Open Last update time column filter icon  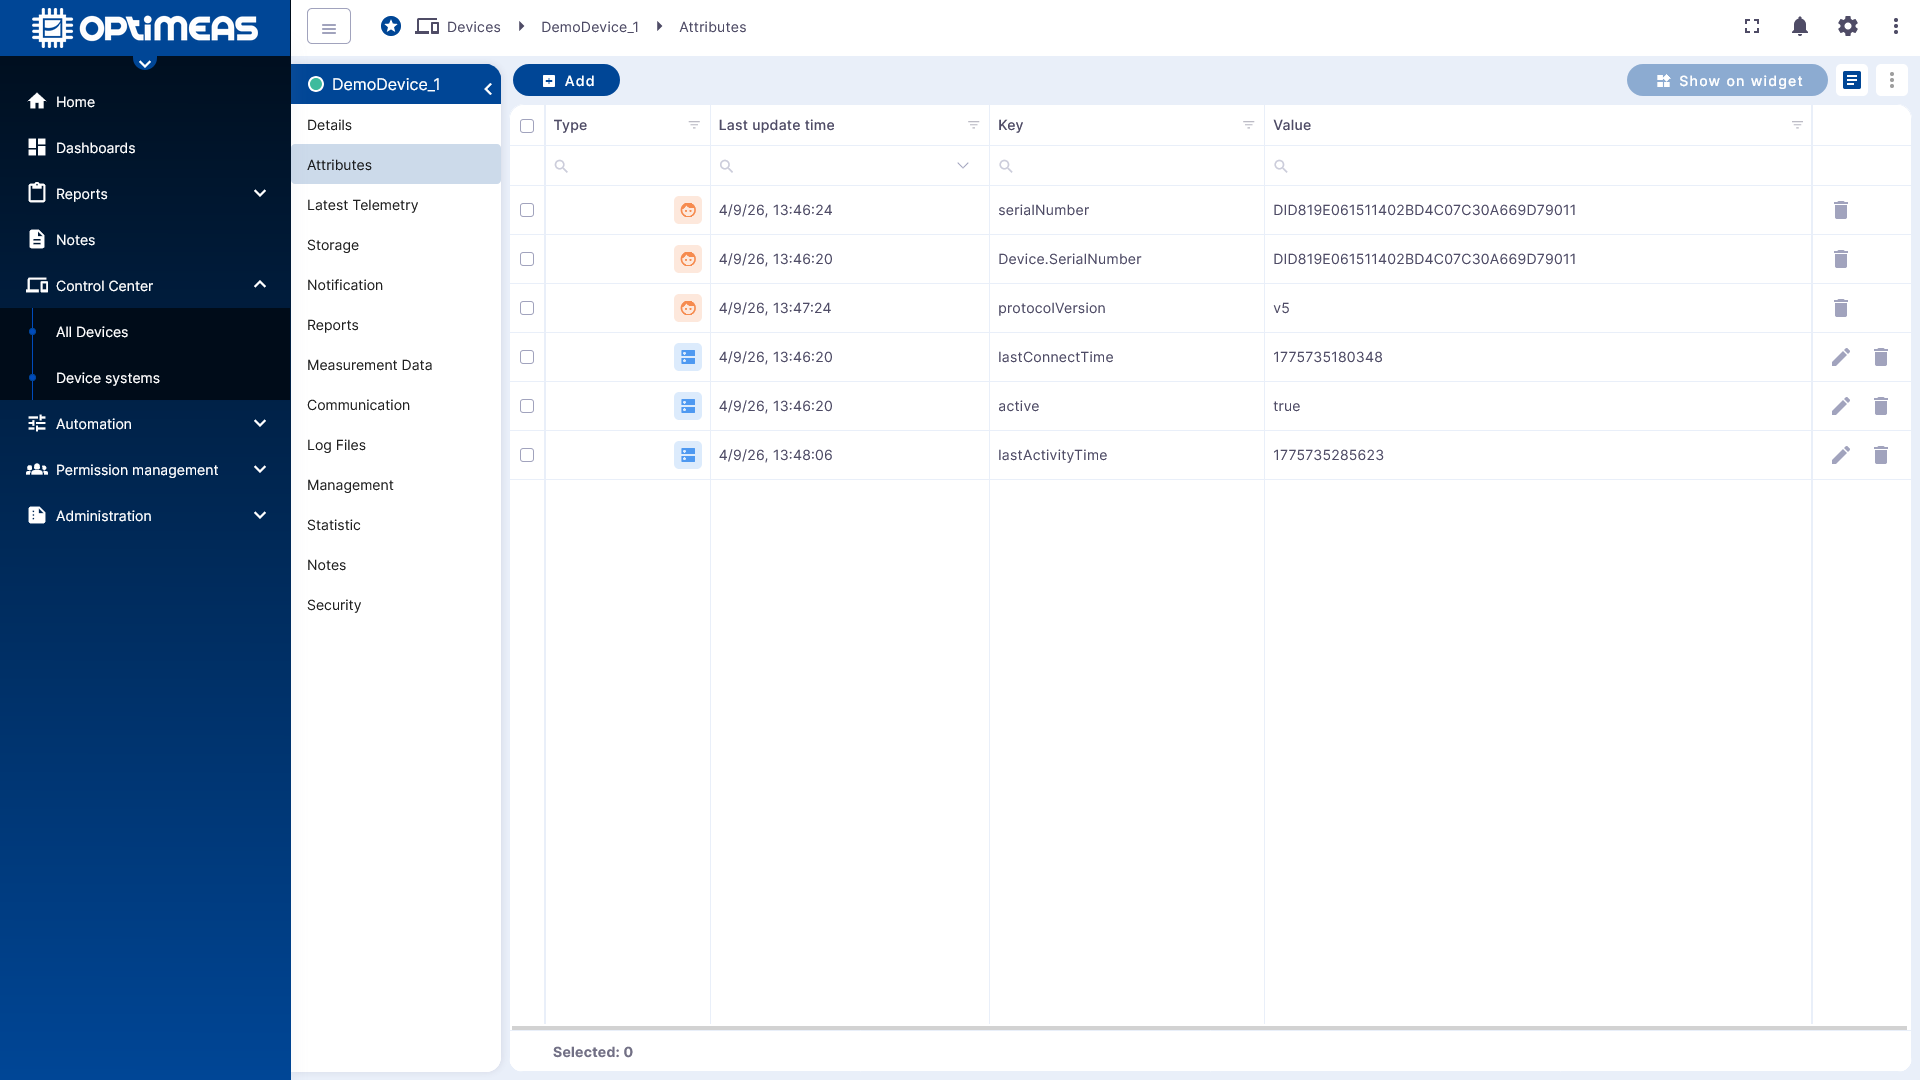click(x=974, y=125)
